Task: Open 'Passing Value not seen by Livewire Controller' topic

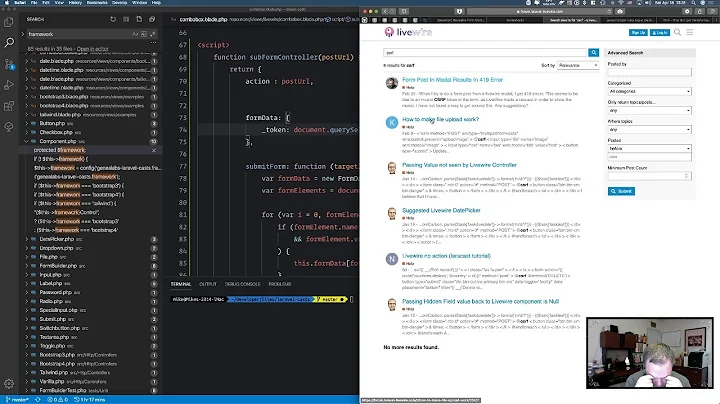Action: pos(459,165)
